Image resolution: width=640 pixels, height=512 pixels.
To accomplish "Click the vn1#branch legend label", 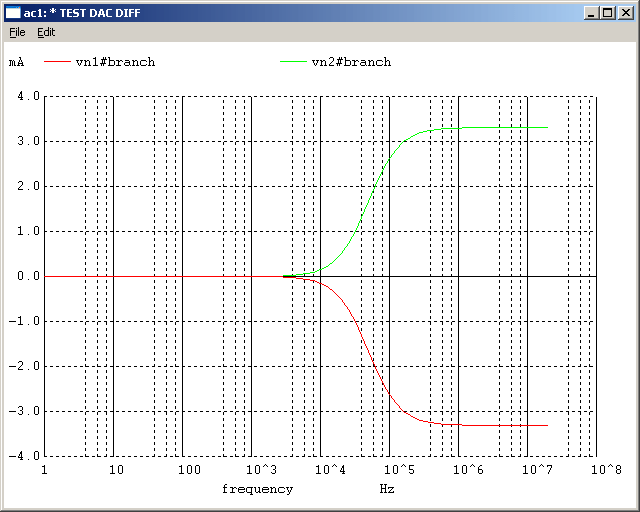I will click(116, 62).
